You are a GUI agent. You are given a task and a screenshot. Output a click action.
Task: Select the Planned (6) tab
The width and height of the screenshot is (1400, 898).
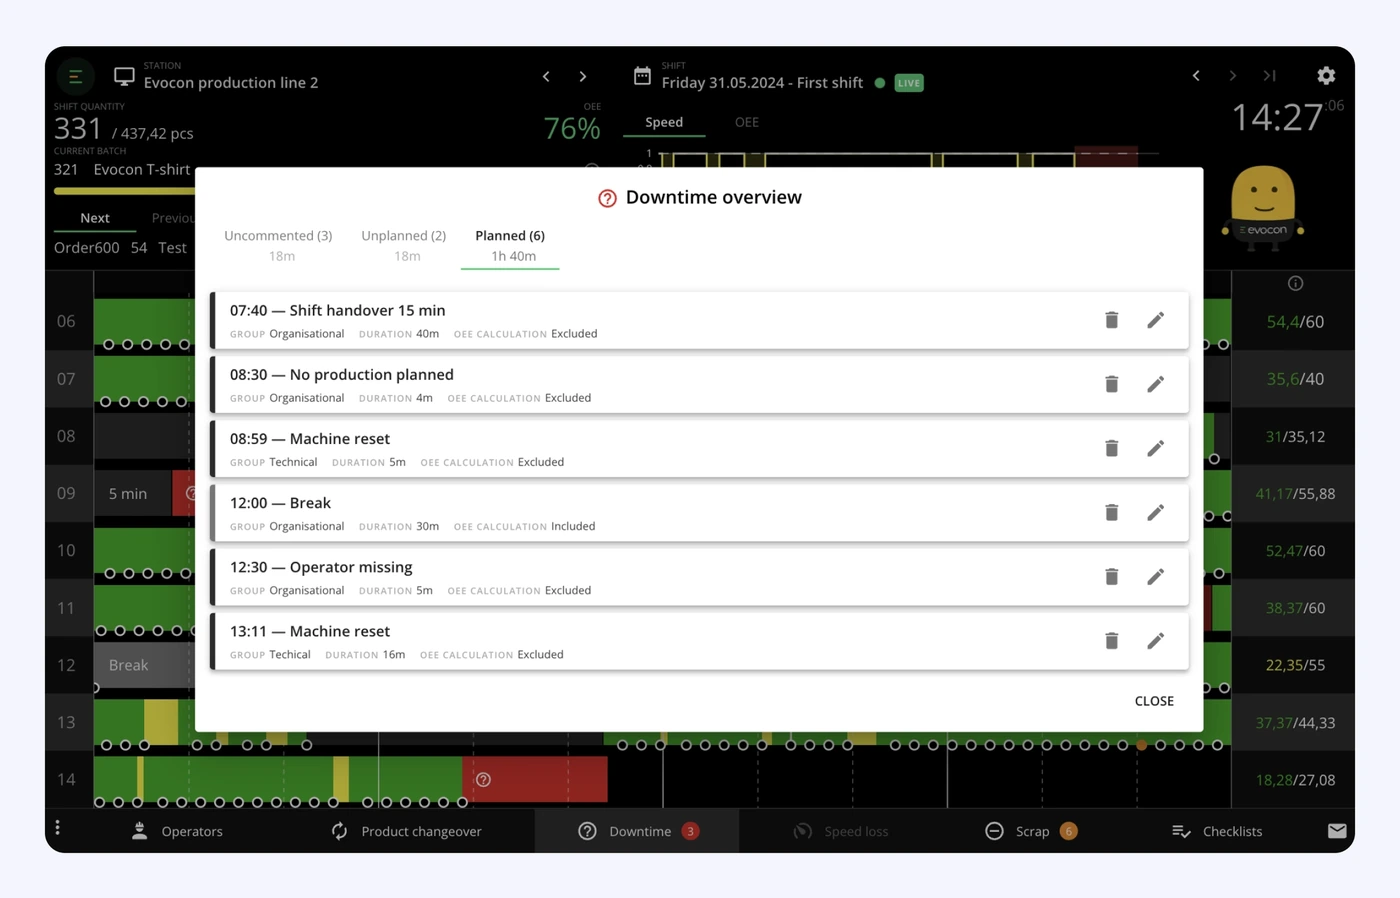[x=510, y=246]
